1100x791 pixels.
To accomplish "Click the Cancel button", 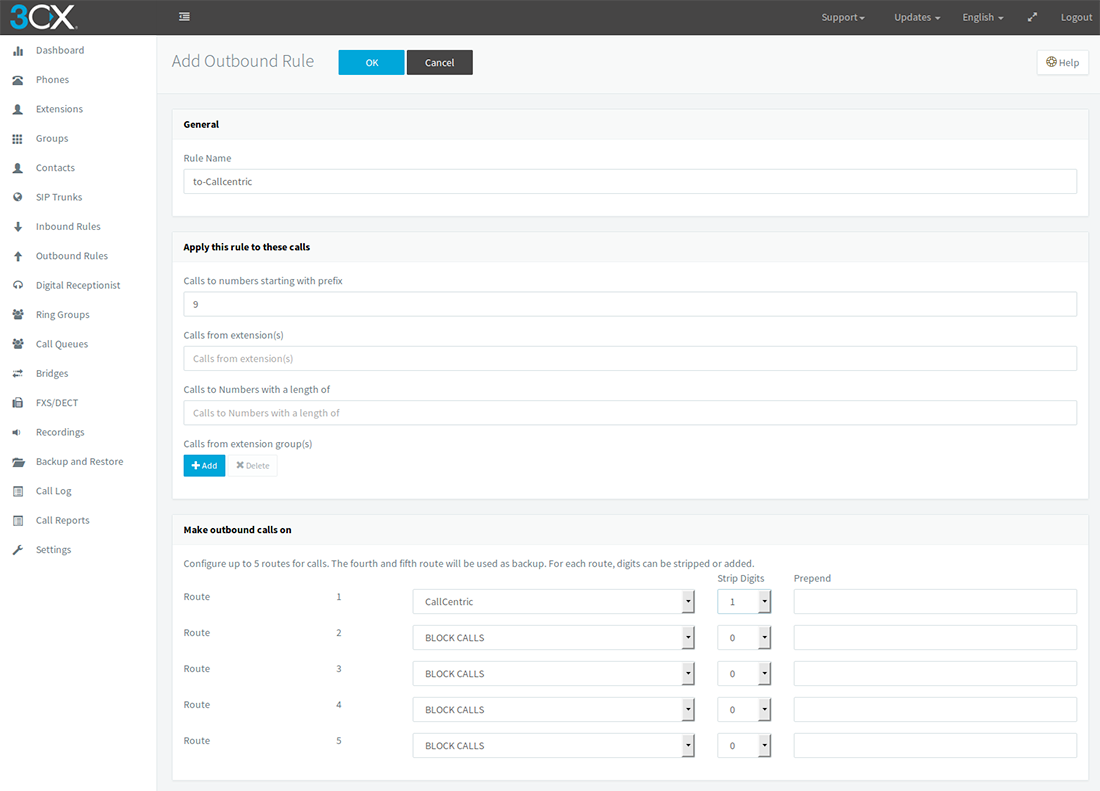I will tap(439, 62).
